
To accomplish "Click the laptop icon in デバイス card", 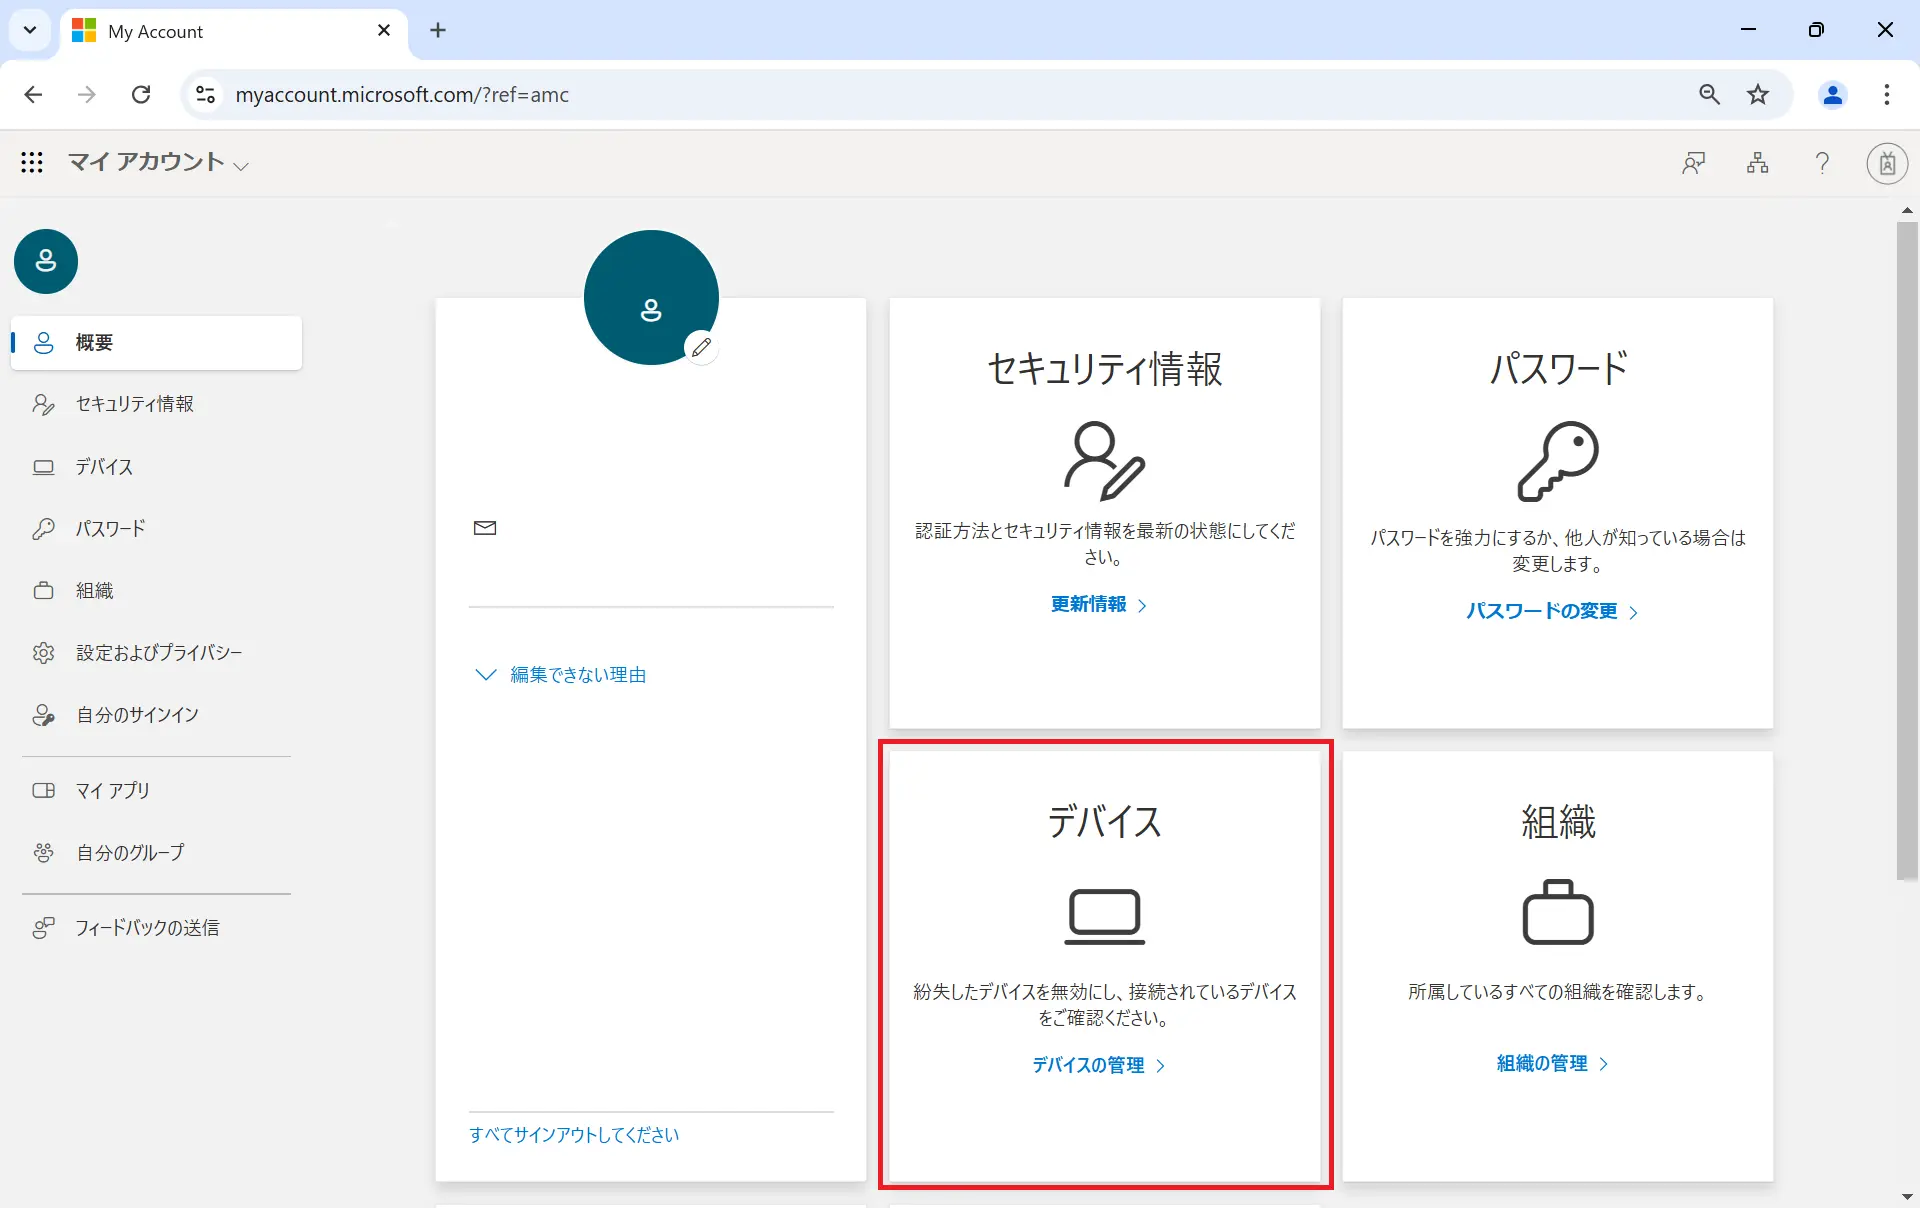I will coord(1104,915).
